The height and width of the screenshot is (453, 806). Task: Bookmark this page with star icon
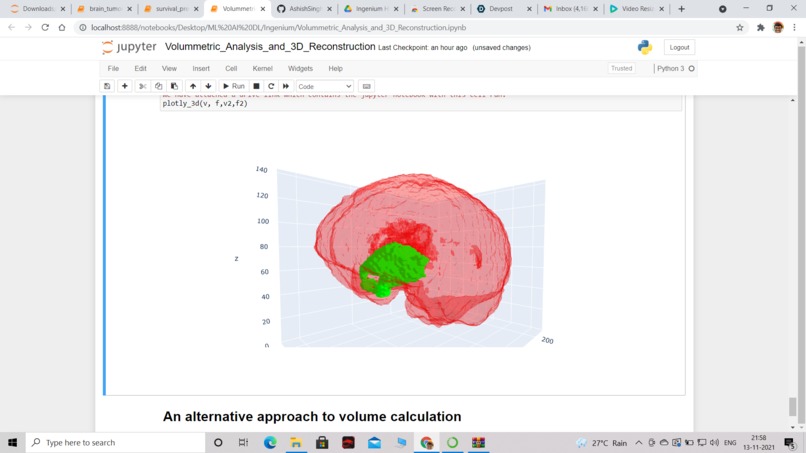click(740, 28)
